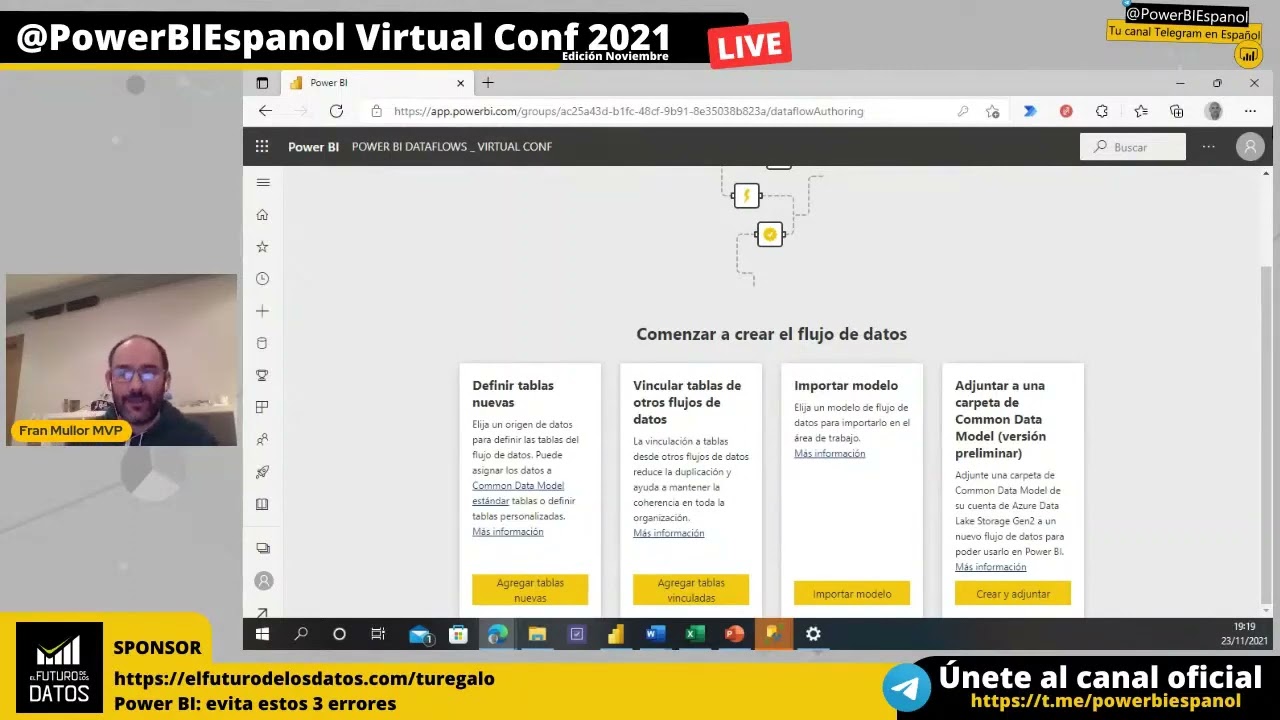Open Datasets cylinder icon in sidebar

(262, 343)
